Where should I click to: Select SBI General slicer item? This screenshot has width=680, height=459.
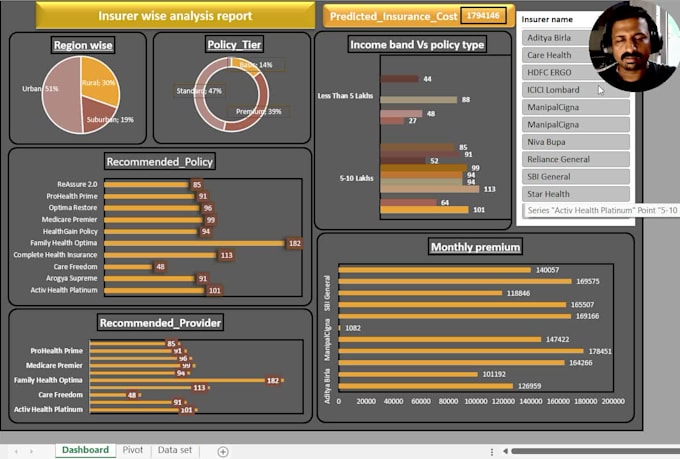575,177
